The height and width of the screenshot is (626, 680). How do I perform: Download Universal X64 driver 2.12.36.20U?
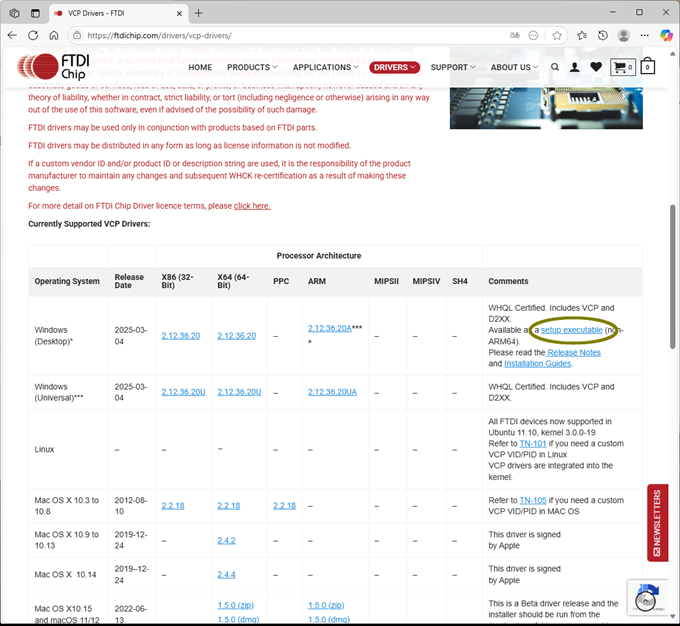tap(239, 392)
